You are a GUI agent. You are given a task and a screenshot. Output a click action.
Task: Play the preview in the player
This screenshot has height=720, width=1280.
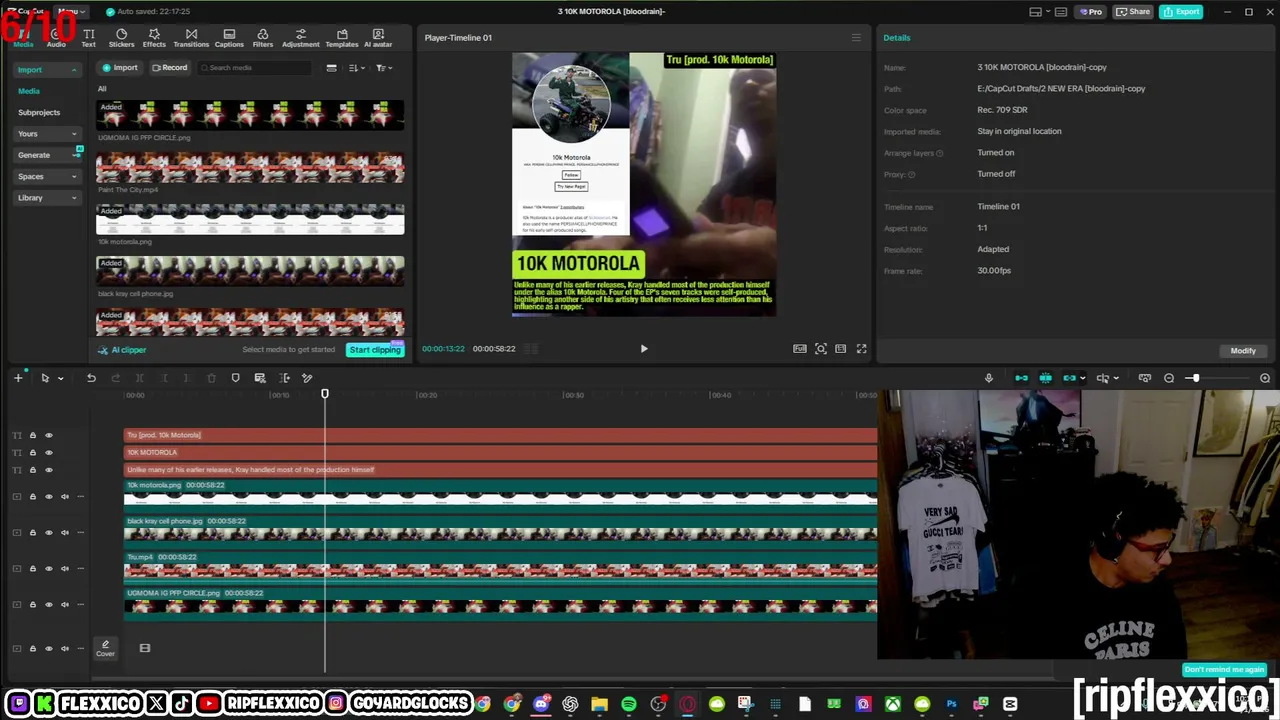click(644, 349)
